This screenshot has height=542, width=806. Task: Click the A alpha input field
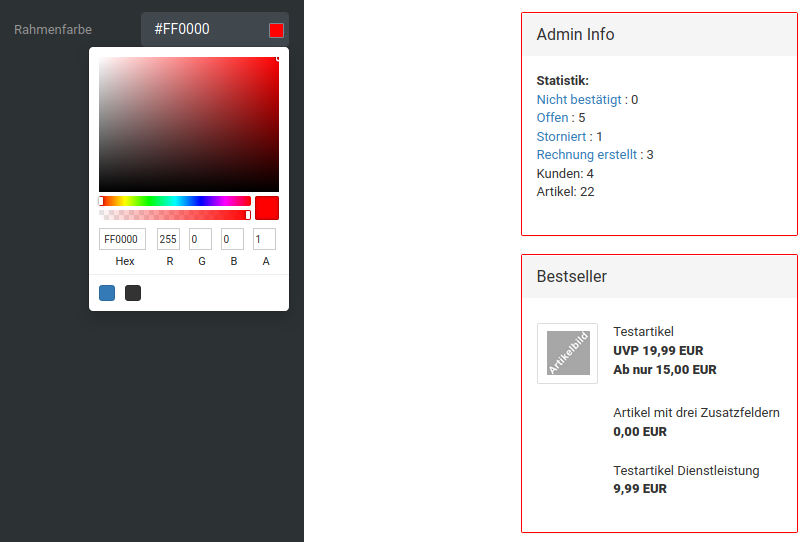click(264, 240)
